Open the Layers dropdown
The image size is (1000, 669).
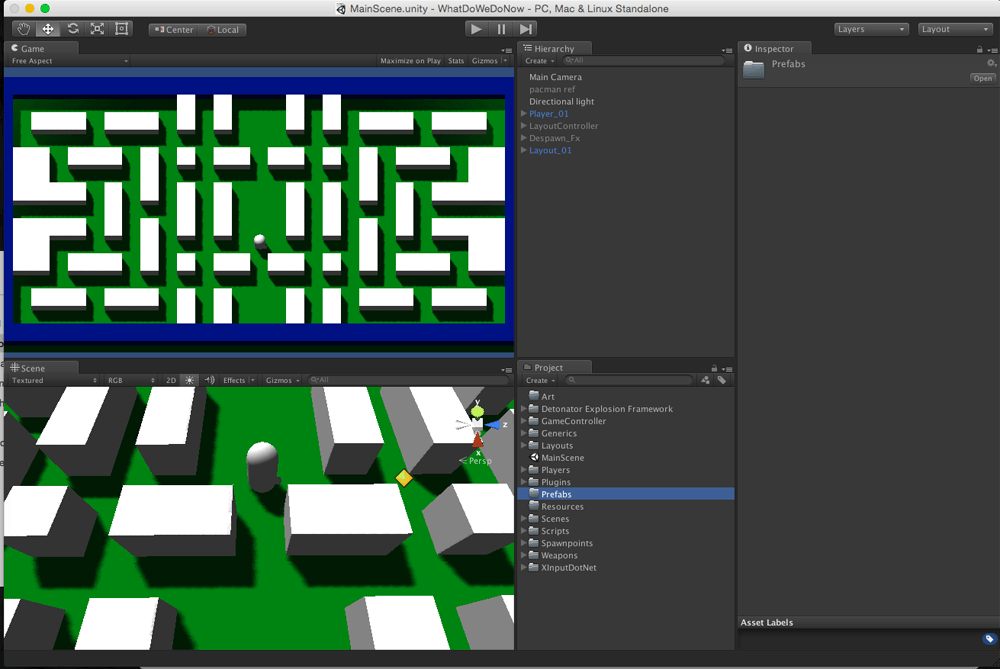pyautogui.click(x=871, y=29)
